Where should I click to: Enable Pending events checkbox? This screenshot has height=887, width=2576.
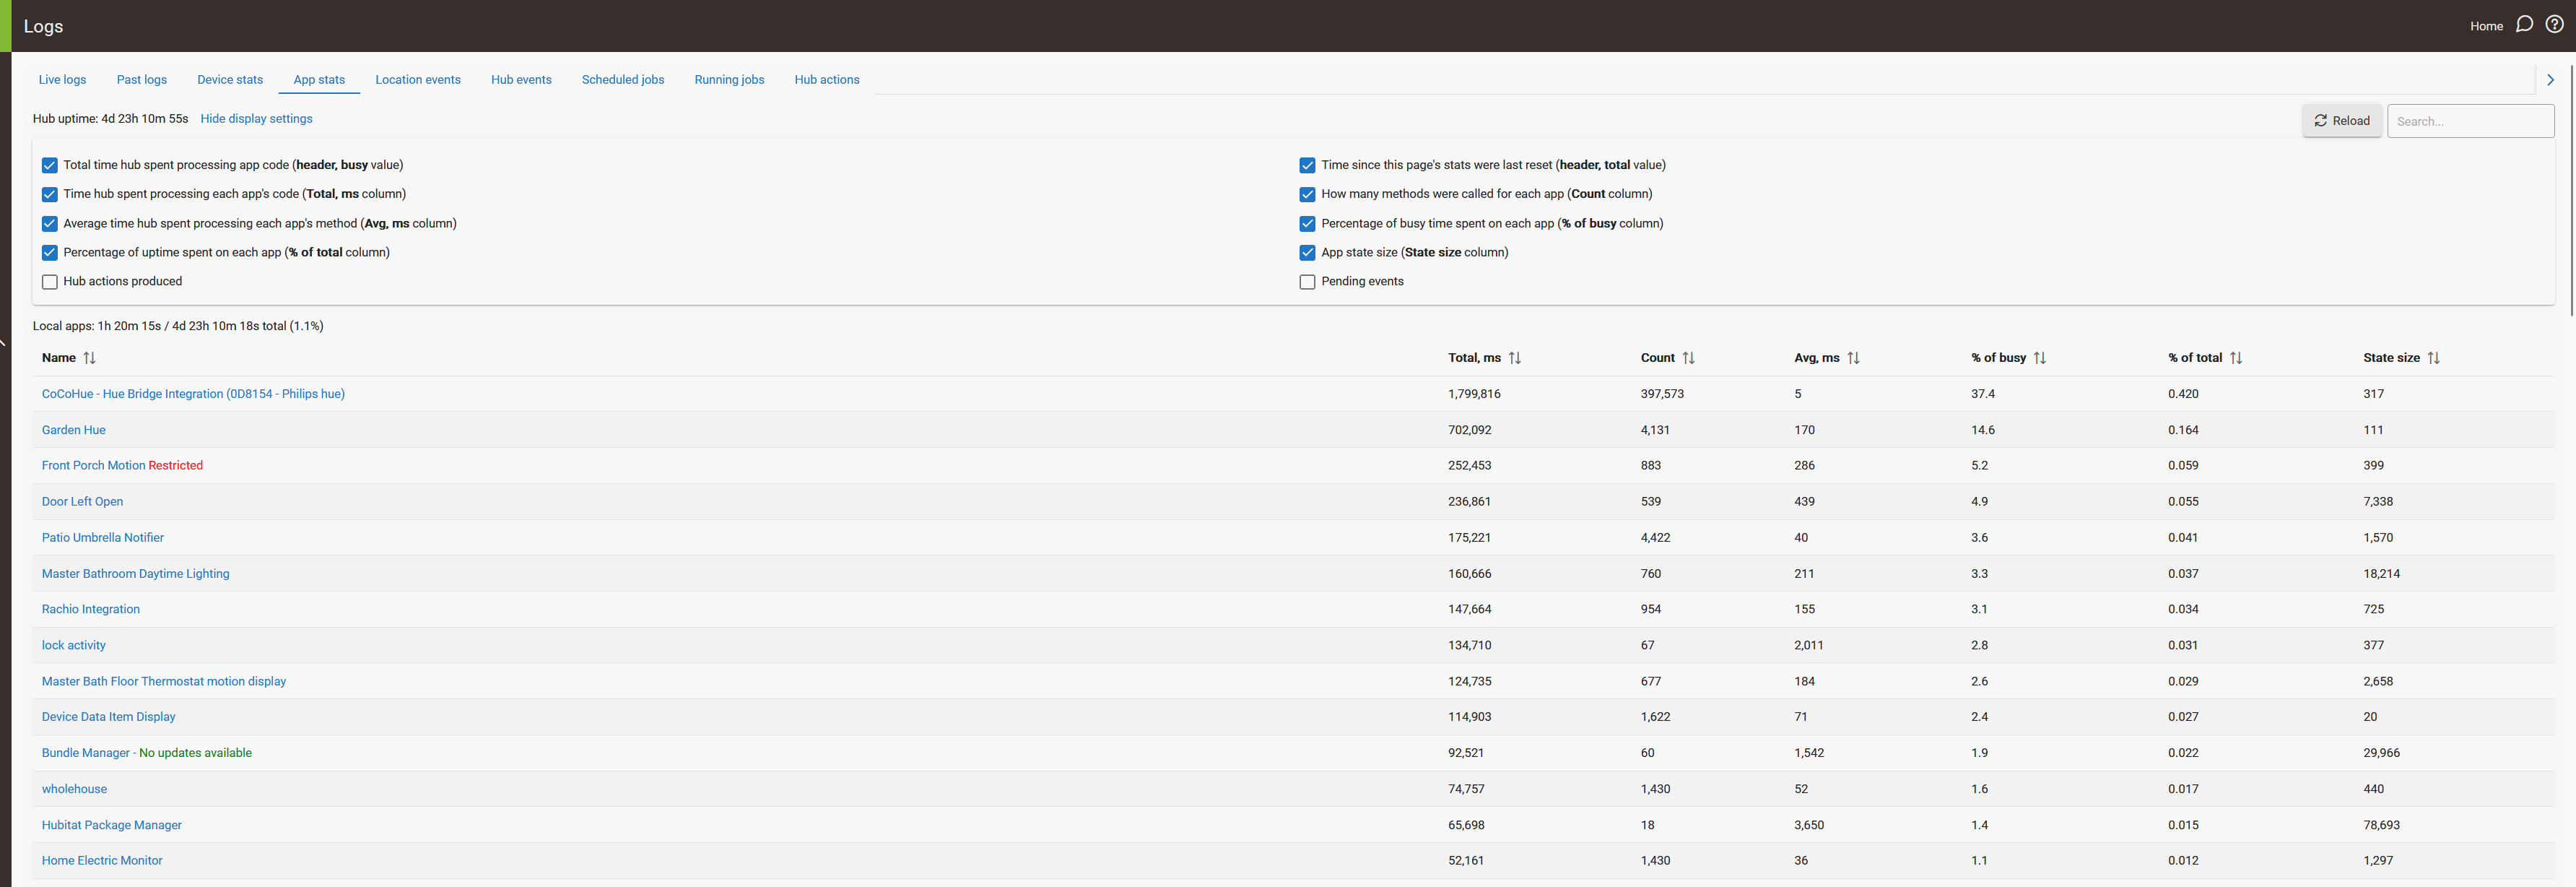pos(1307,282)
